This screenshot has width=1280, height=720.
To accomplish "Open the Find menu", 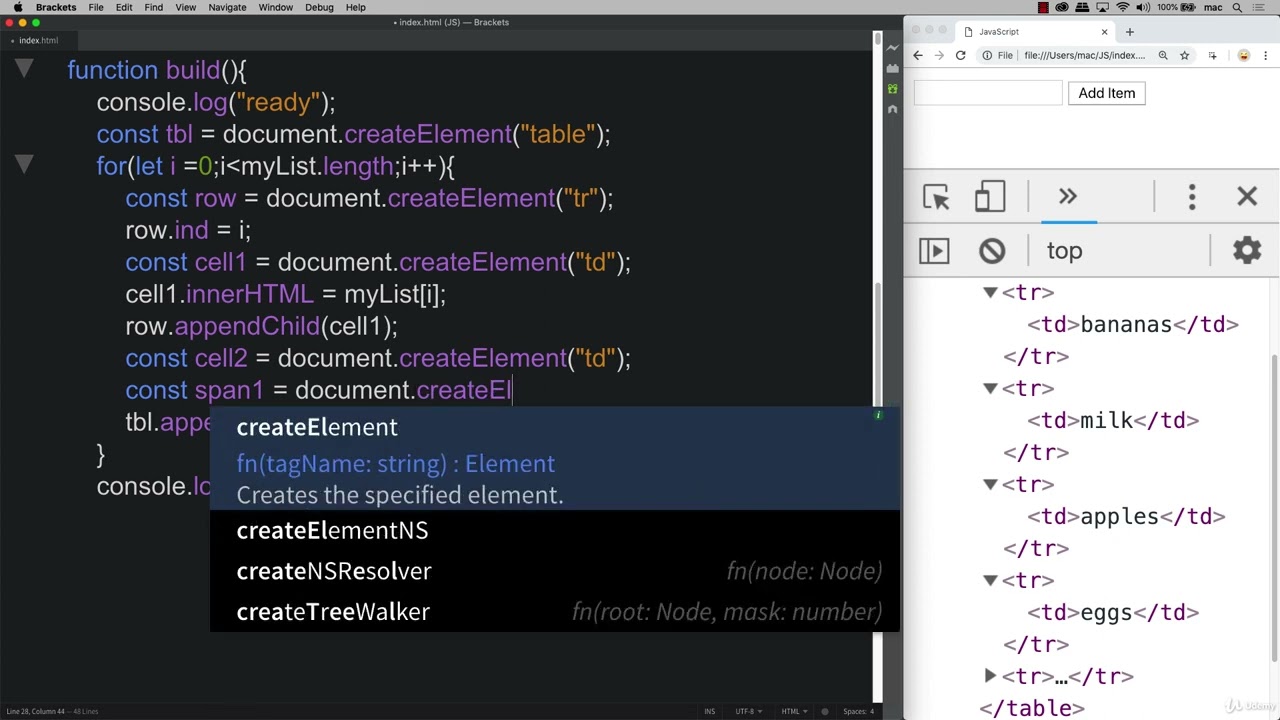I will point(153,7).
